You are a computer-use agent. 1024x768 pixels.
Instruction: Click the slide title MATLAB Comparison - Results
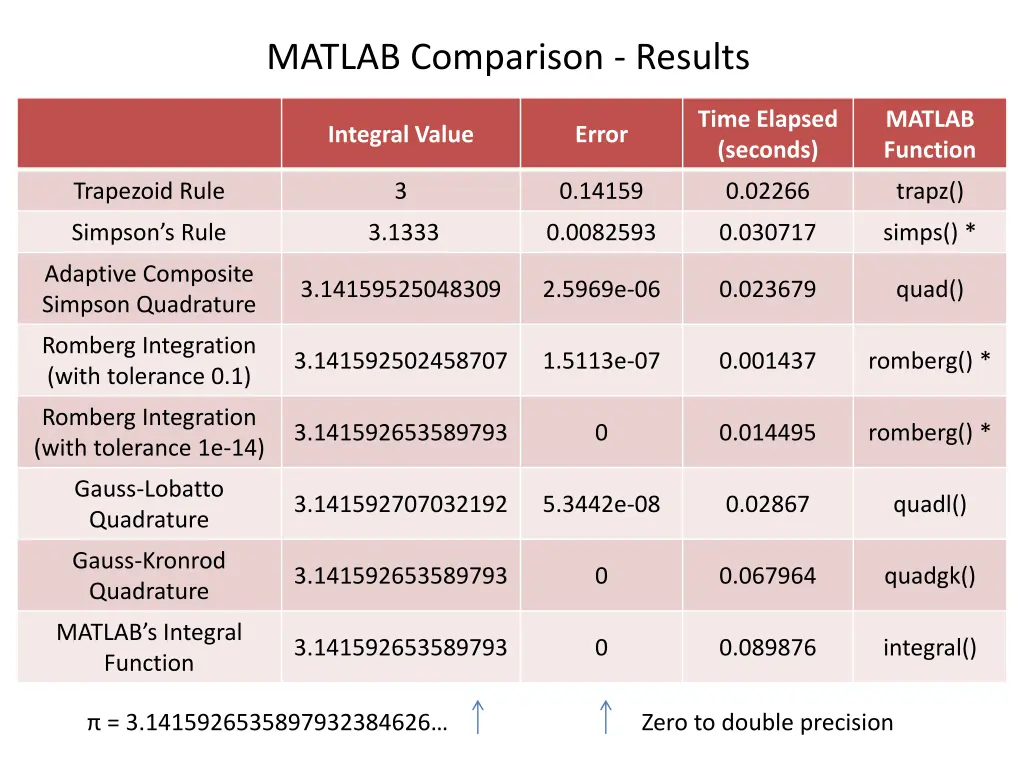508,57
